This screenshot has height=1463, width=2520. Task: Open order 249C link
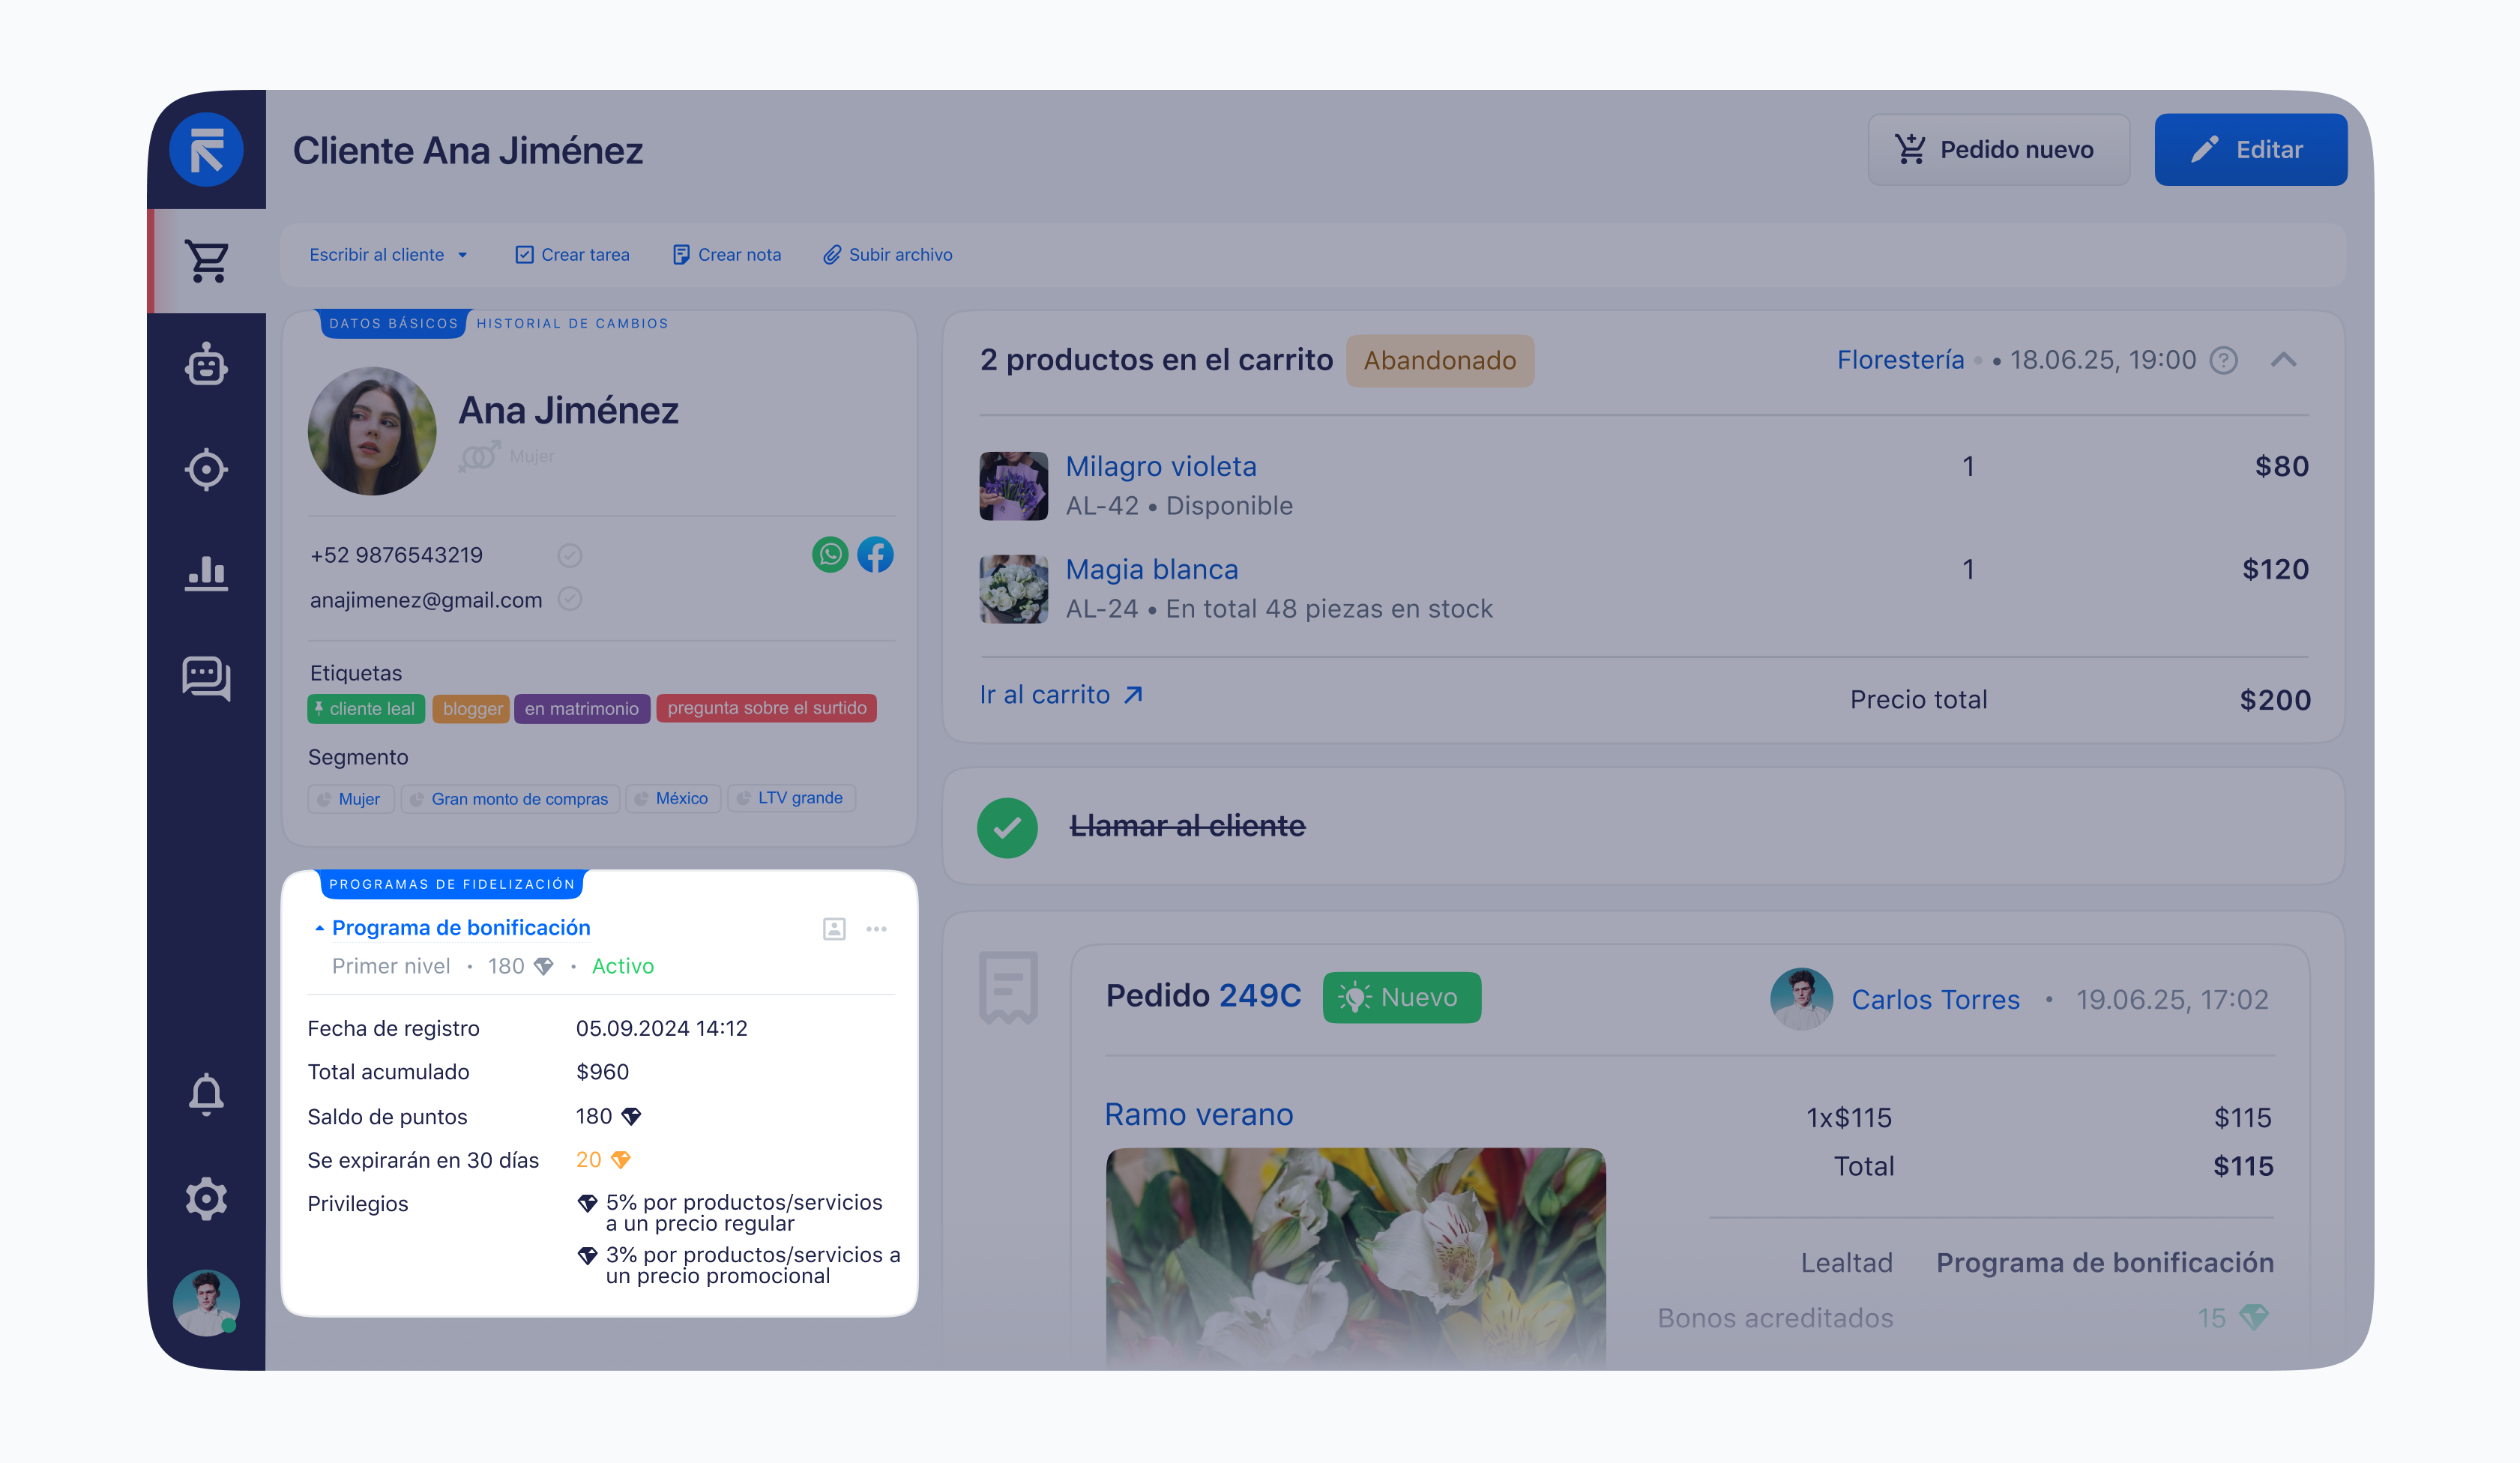click(1260, 996)
